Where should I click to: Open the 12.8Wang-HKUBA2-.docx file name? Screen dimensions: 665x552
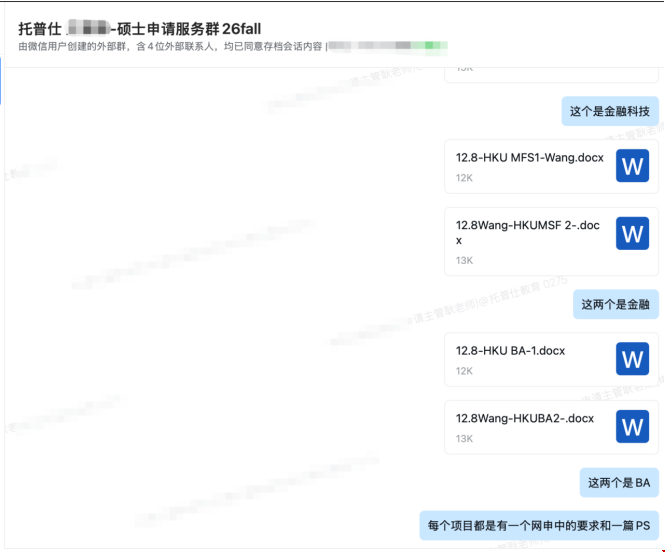(x=524, y=418)
